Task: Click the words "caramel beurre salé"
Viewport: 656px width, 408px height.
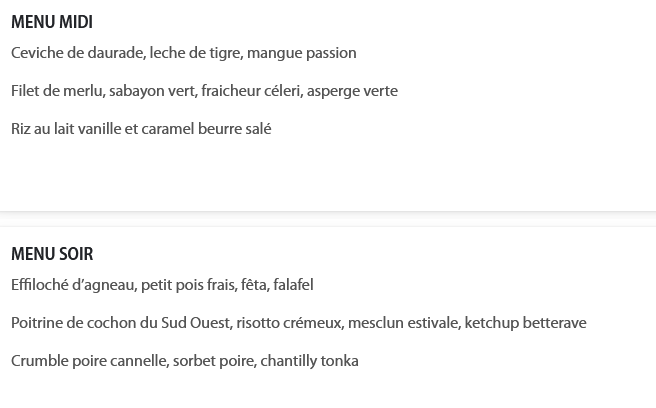Action: [206, 128]
